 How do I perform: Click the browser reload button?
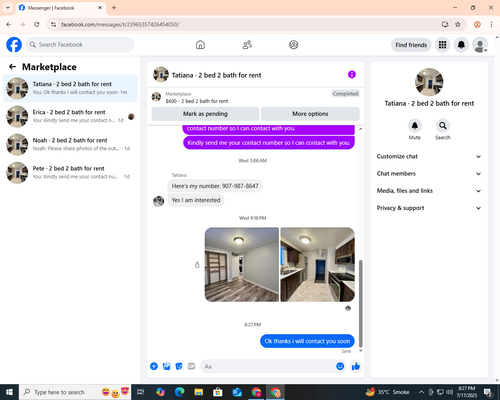click(x=37, y=24)
